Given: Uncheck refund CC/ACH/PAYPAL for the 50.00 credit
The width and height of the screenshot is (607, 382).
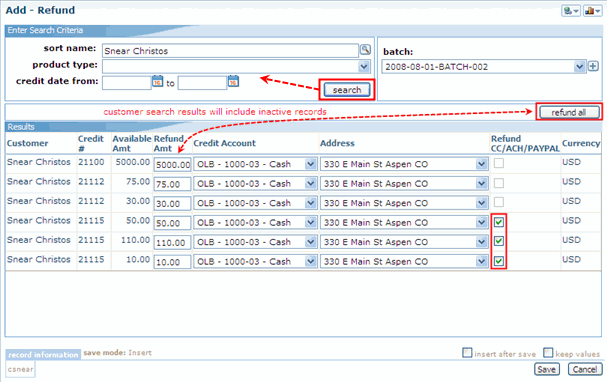Looking at the screenshot, I should click(x=499, y=222).
